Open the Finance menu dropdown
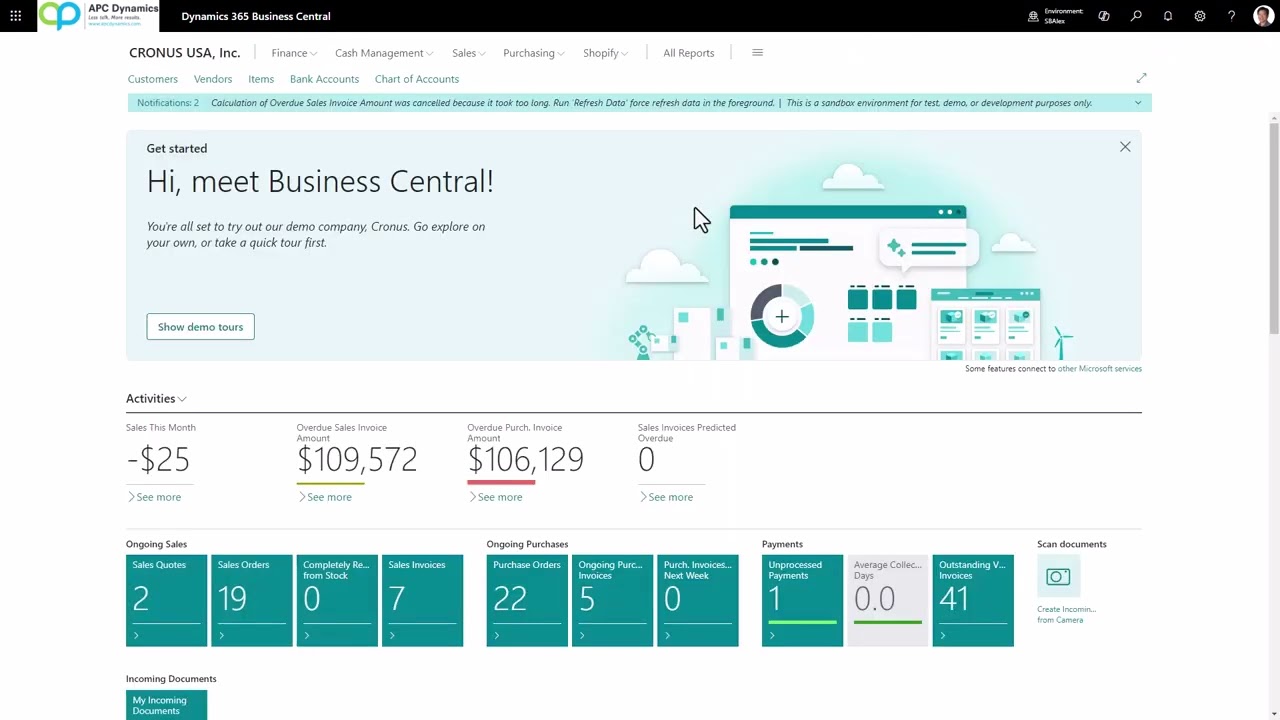1280x720 pixels. [294, 53]
